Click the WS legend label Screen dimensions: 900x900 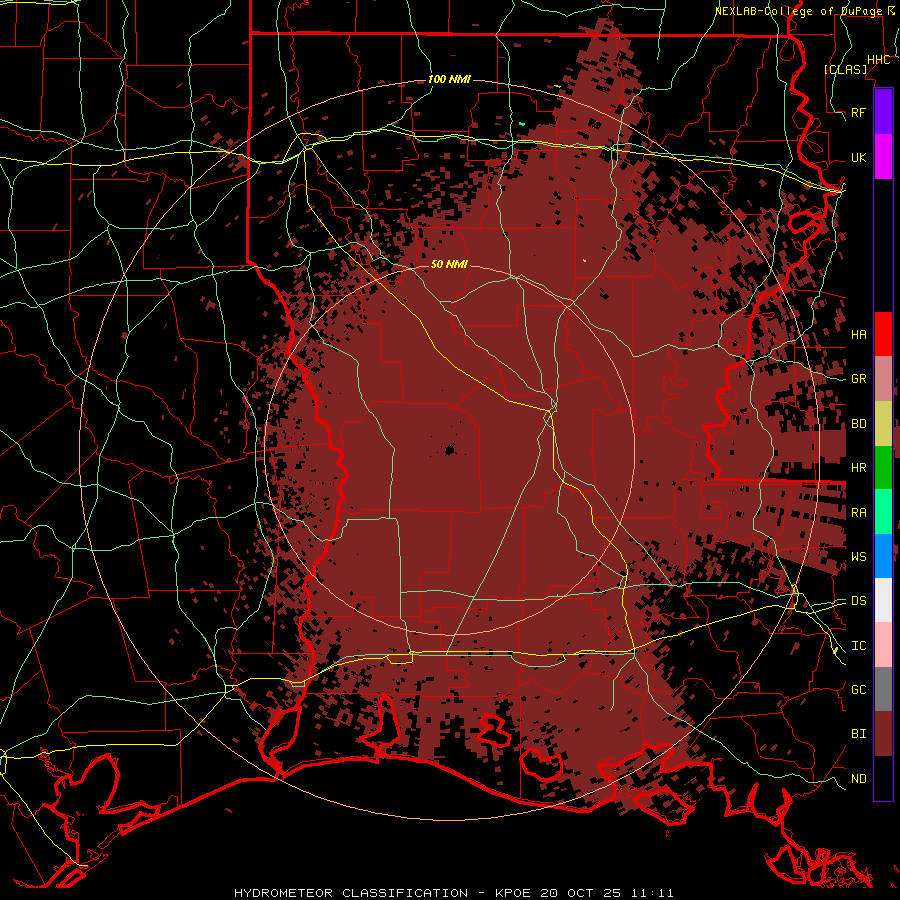(x=858, y=556)
